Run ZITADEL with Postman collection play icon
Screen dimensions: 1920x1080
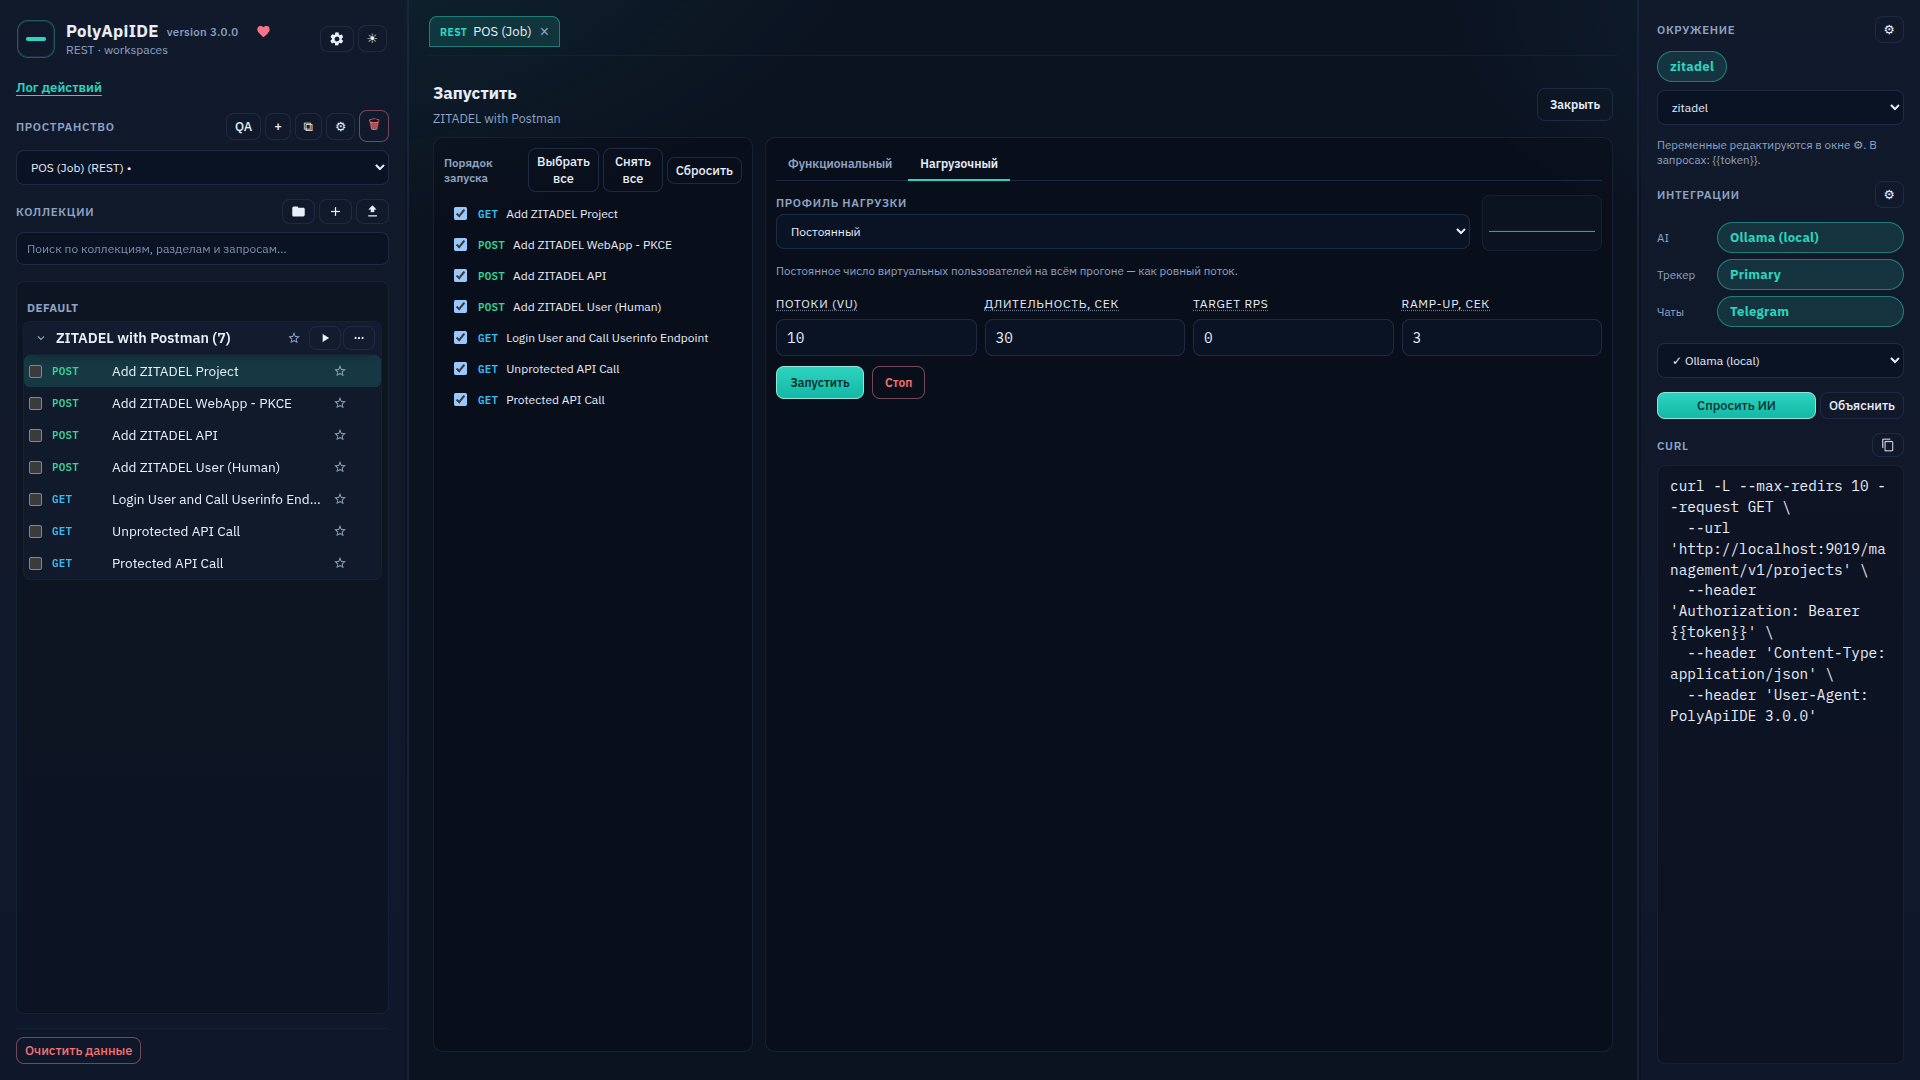coord(325,338)
